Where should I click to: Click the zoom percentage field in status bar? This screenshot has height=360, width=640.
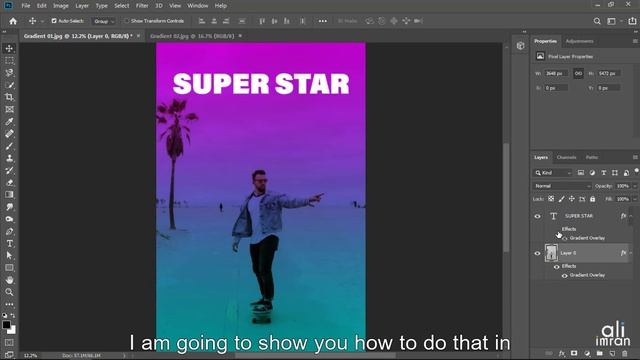30,356
